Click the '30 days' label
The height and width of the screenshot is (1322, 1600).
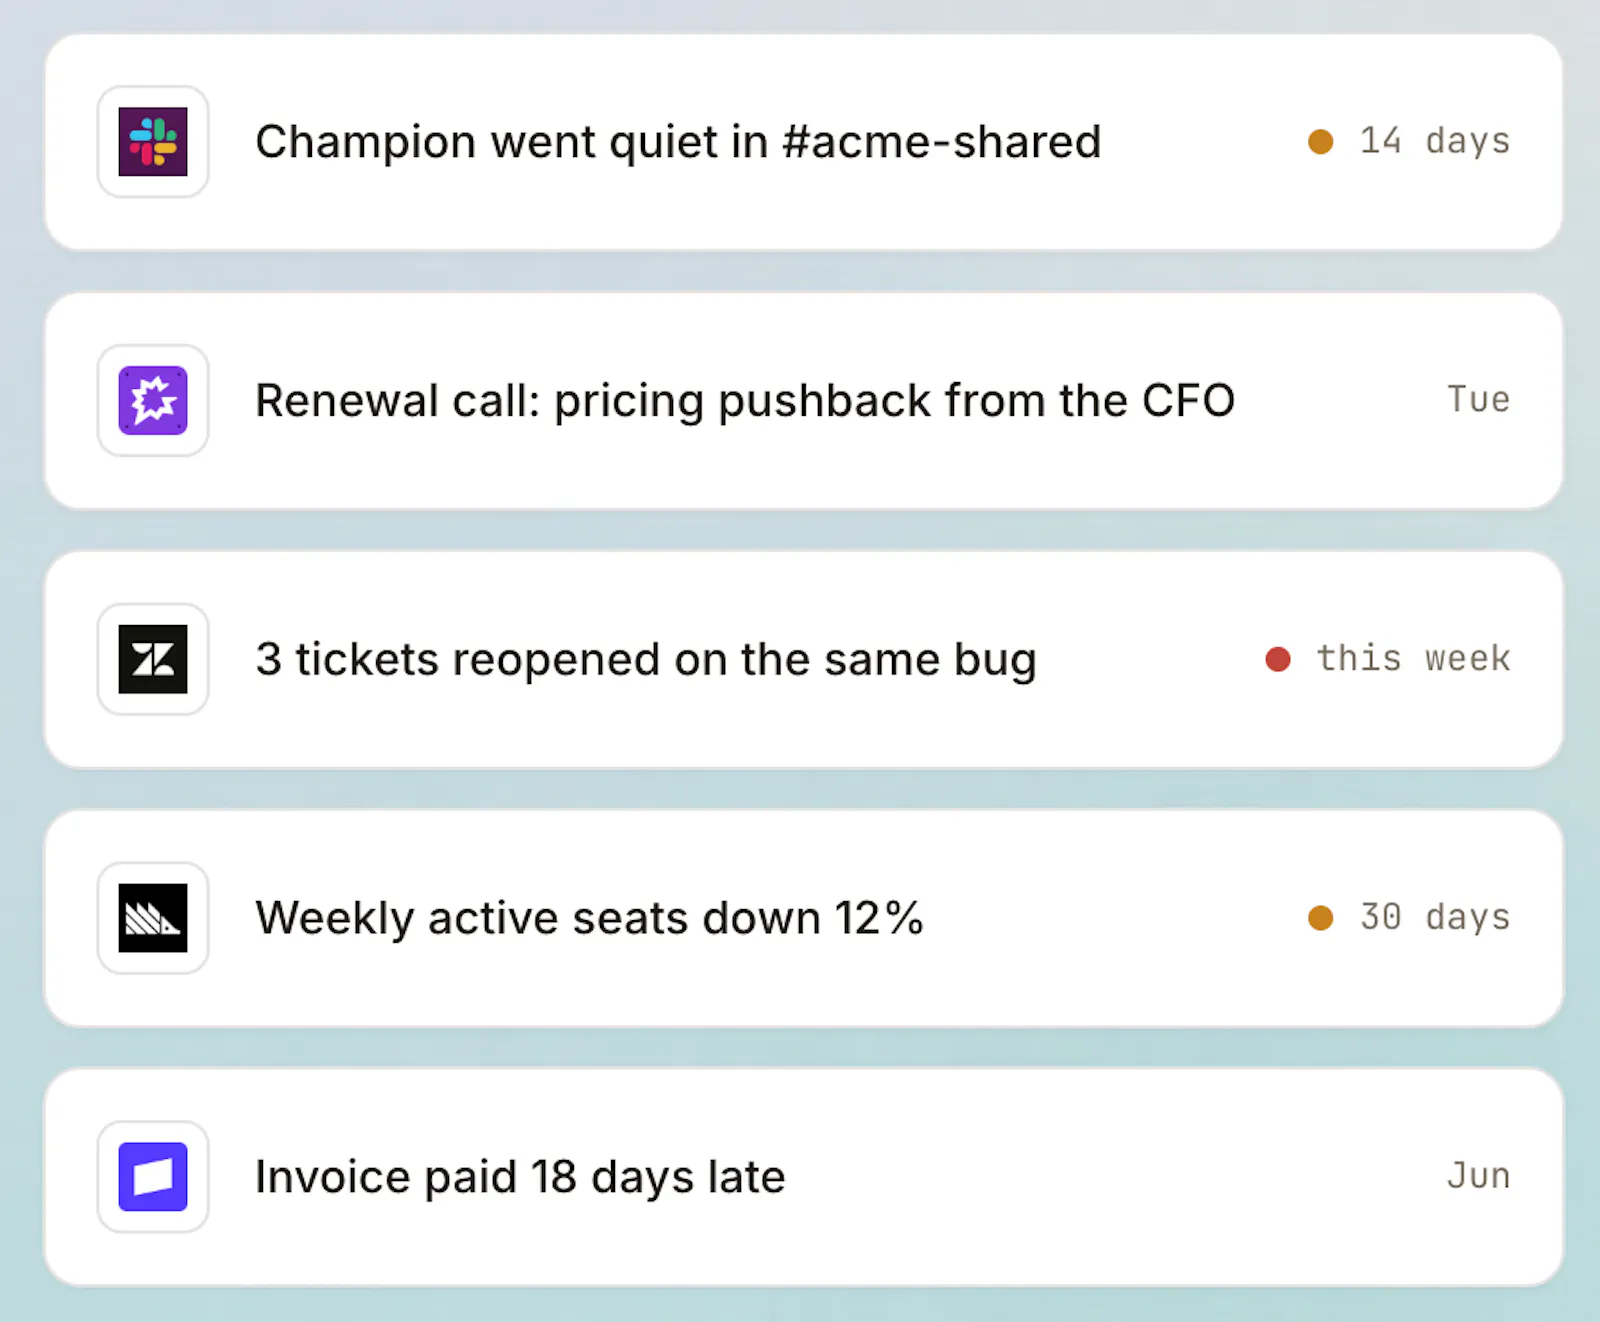pyautogui.click(x=1434, y=917)
